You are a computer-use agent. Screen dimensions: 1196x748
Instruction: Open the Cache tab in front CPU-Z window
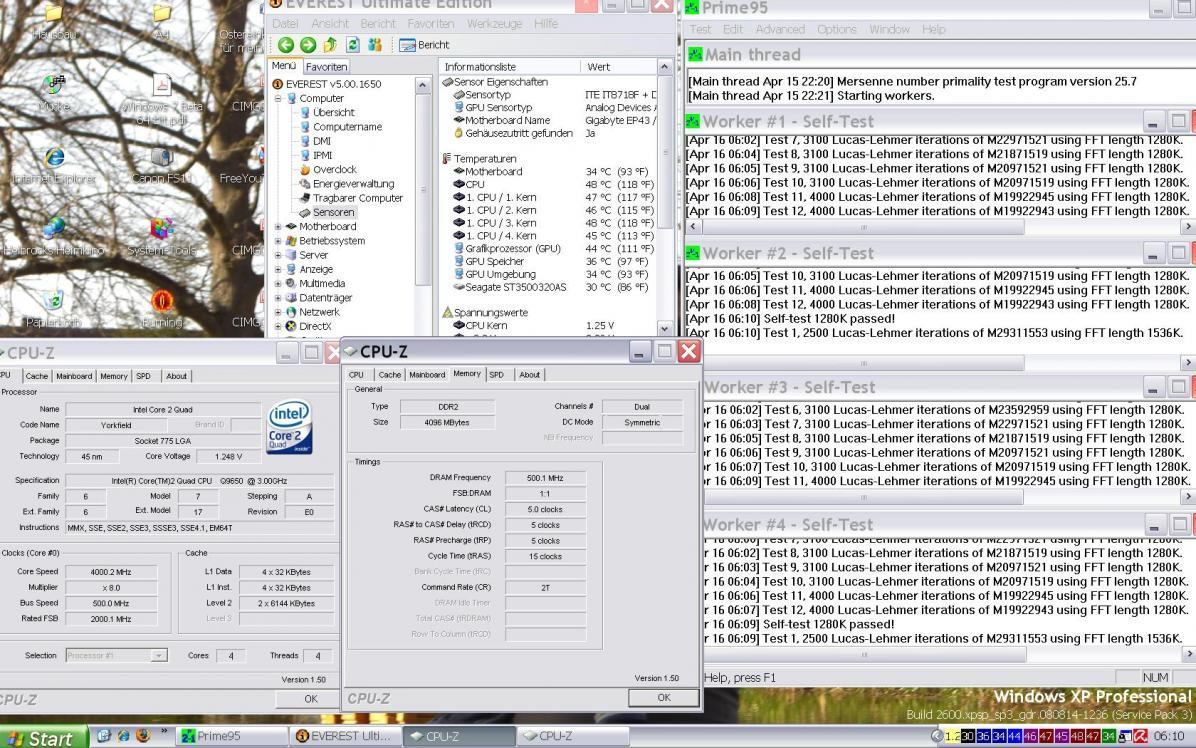point(389,375)
